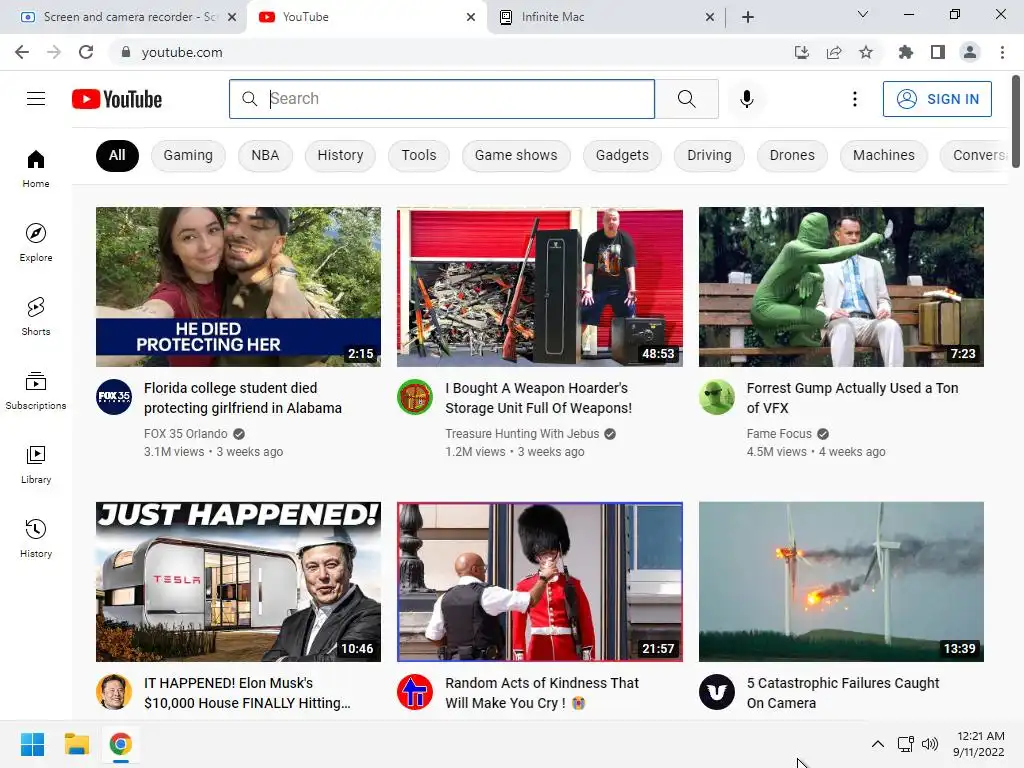This screenshot has width=1024, height=768.
Task: Share this page from the address bar
Action: pyautogui.click(x=833, y=52)
